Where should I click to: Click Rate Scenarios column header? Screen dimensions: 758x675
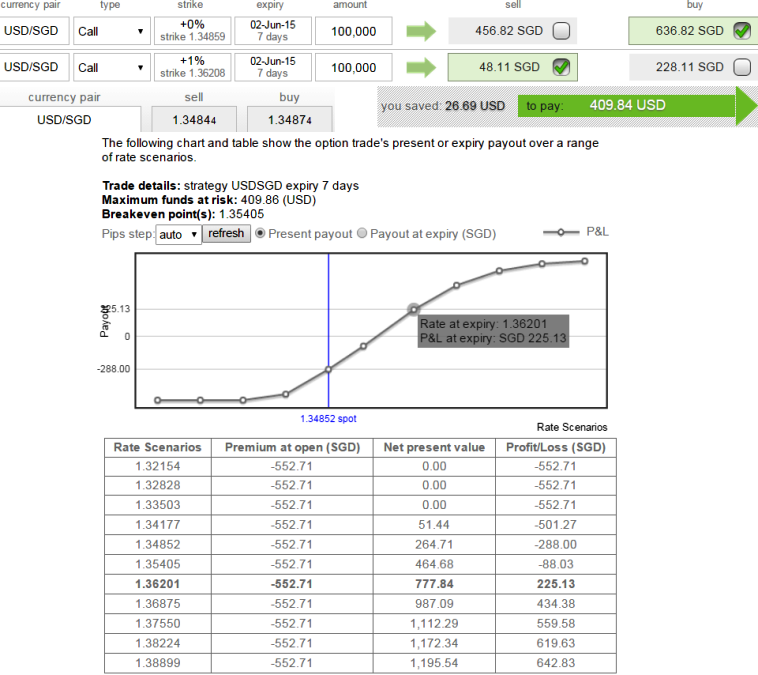158,447
